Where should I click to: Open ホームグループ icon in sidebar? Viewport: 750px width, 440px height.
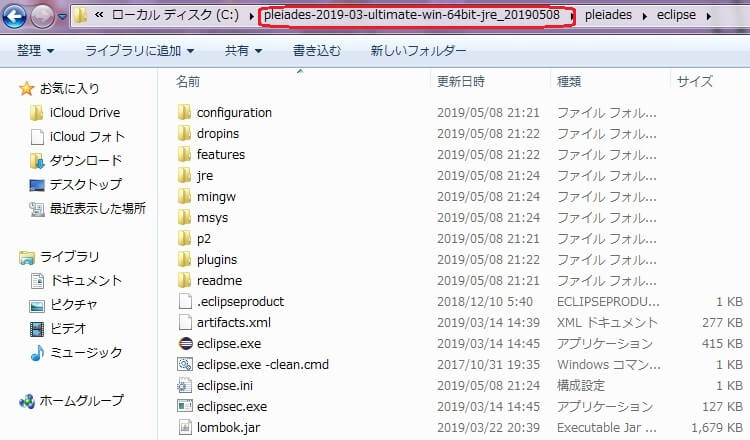point(27,401)
